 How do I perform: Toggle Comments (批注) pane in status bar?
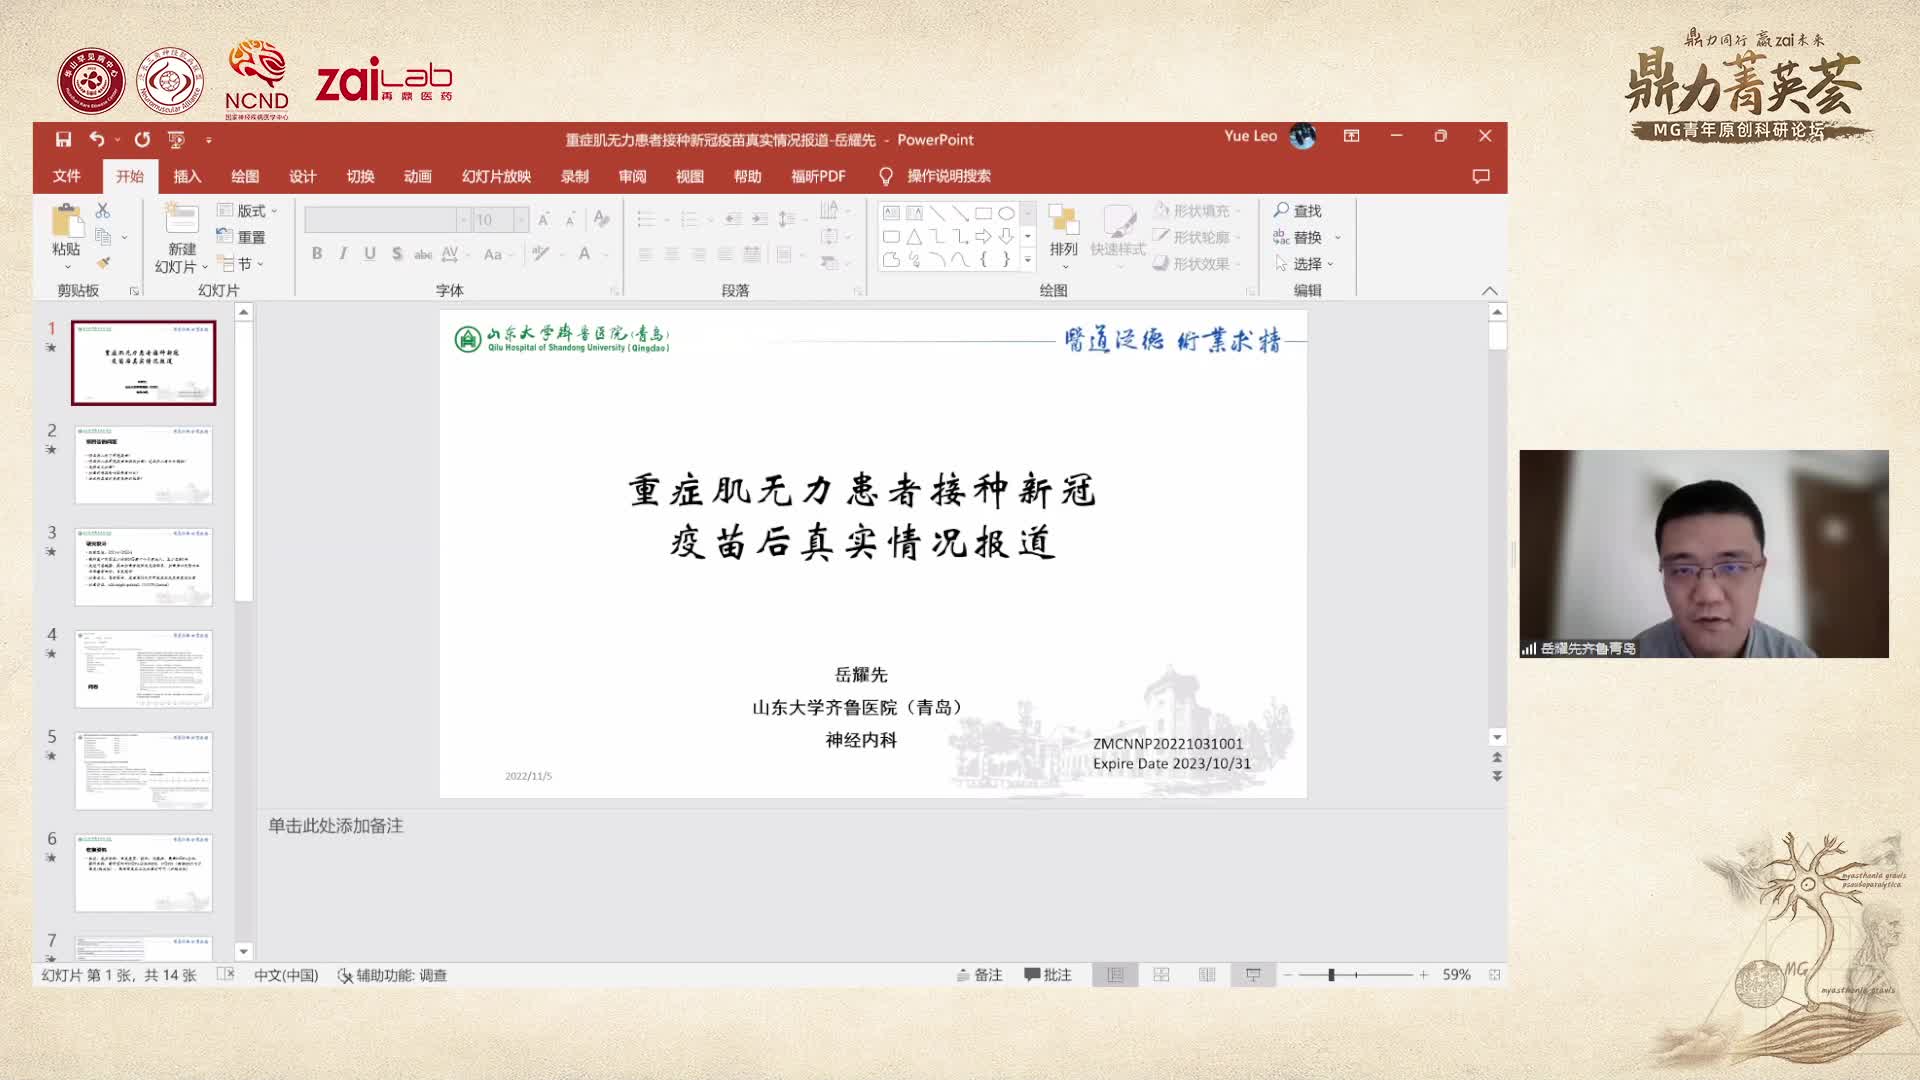click(x=1047, y=975)
